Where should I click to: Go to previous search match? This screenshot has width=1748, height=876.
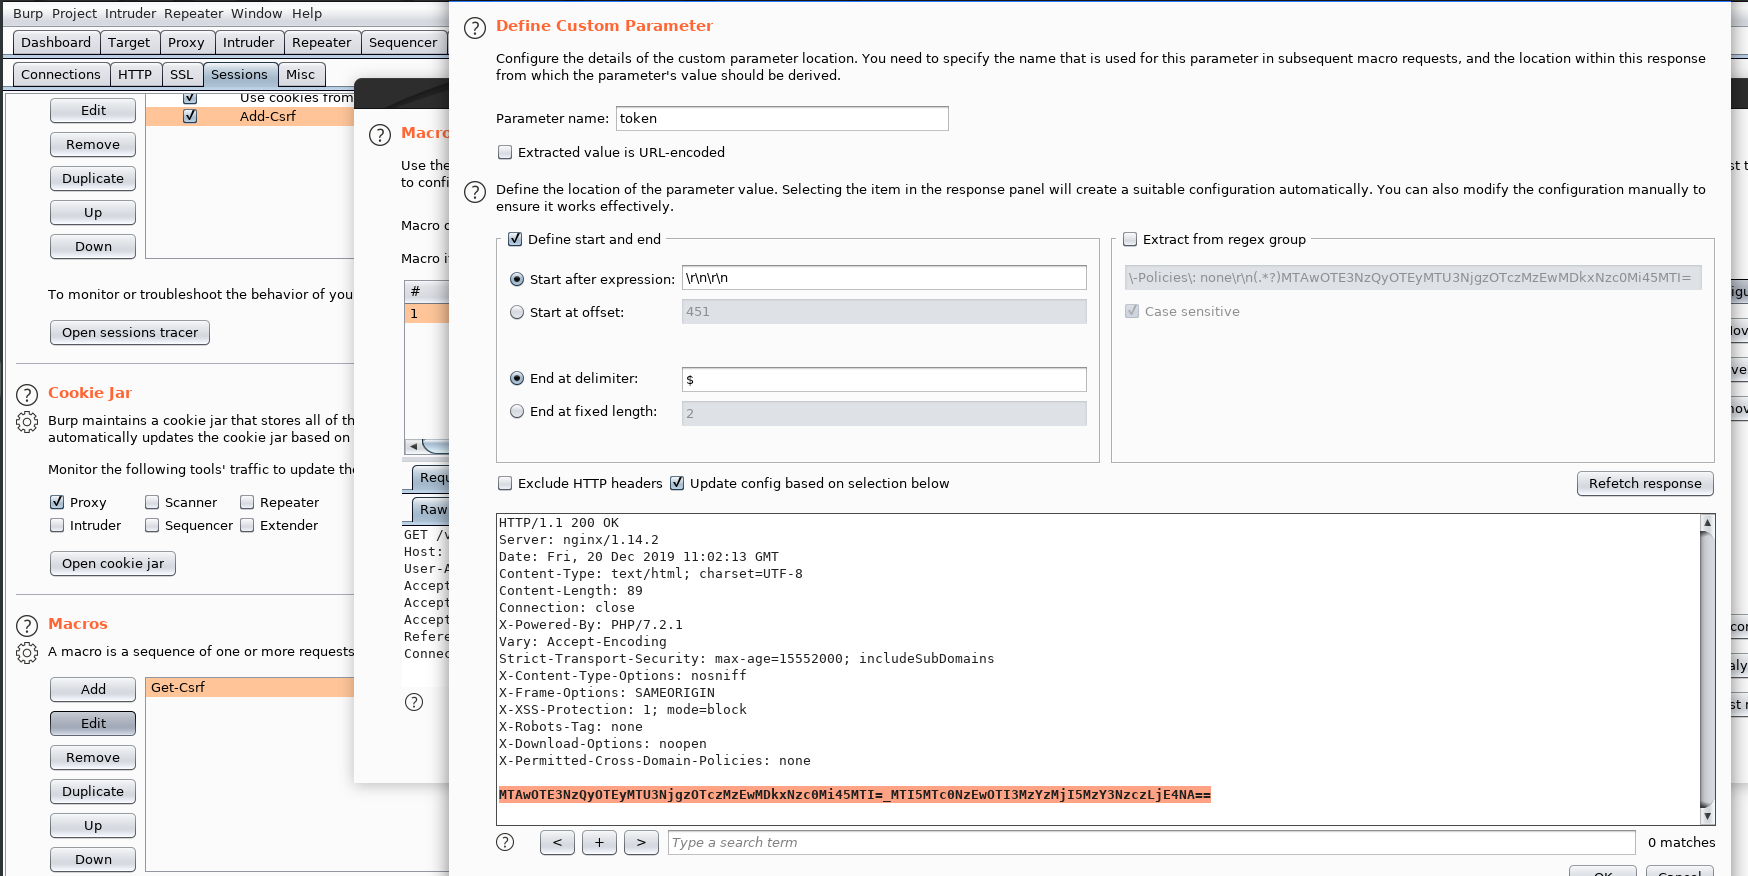pos(557,842)
